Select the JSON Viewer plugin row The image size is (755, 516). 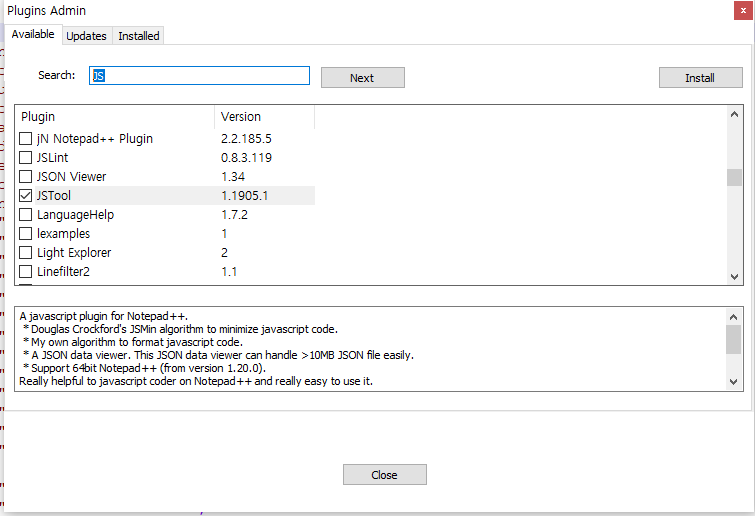(x=167, y=177)
